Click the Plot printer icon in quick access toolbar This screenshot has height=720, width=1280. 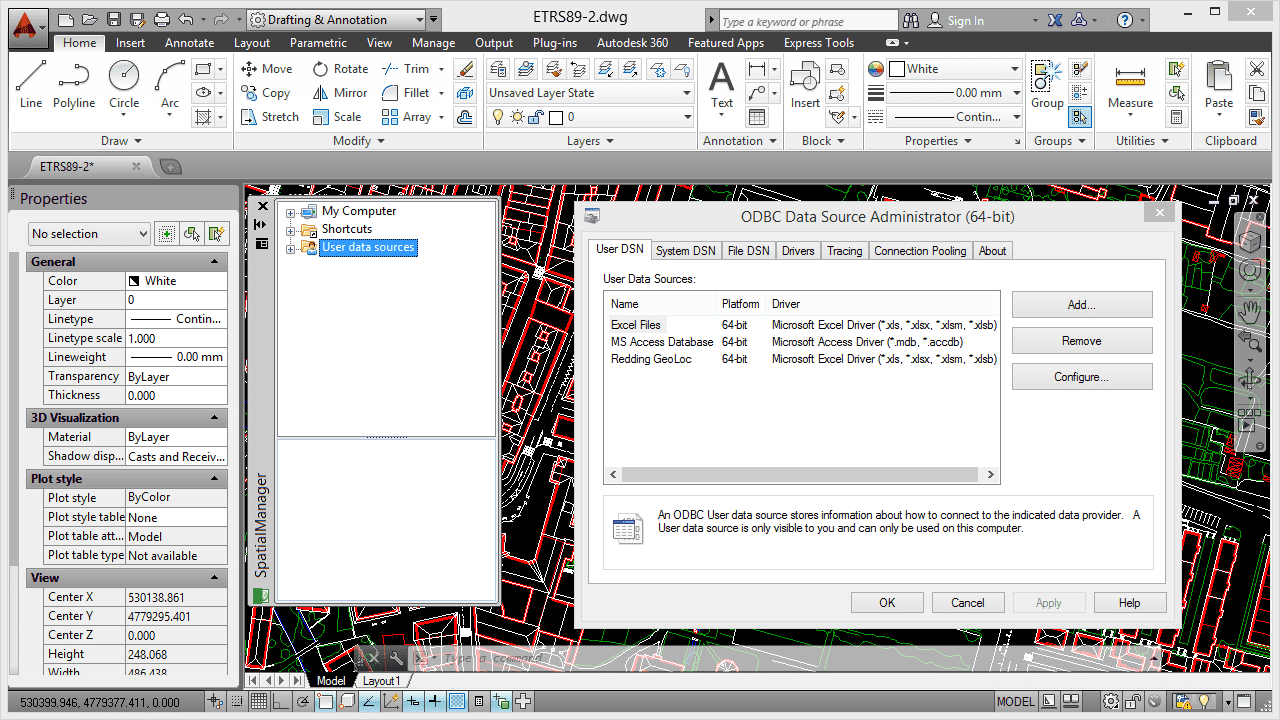click(162, 20)
